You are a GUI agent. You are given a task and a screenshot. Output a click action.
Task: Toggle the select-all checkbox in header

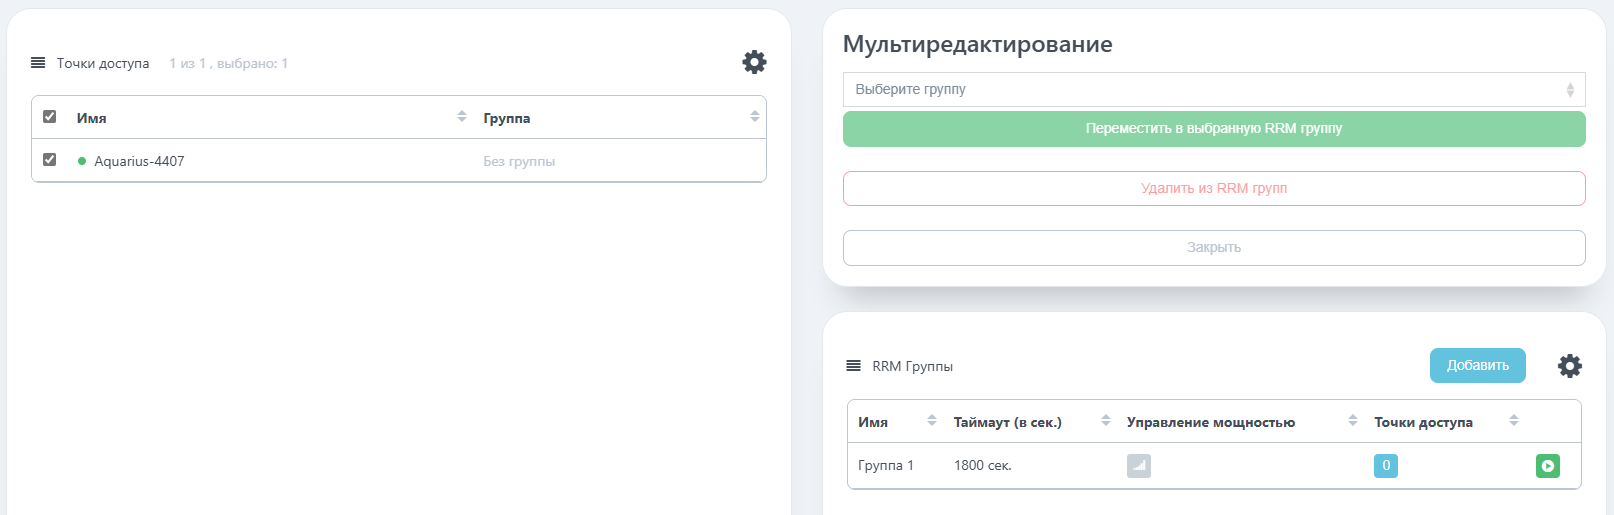pyautogui.click(x=50, y=117)
